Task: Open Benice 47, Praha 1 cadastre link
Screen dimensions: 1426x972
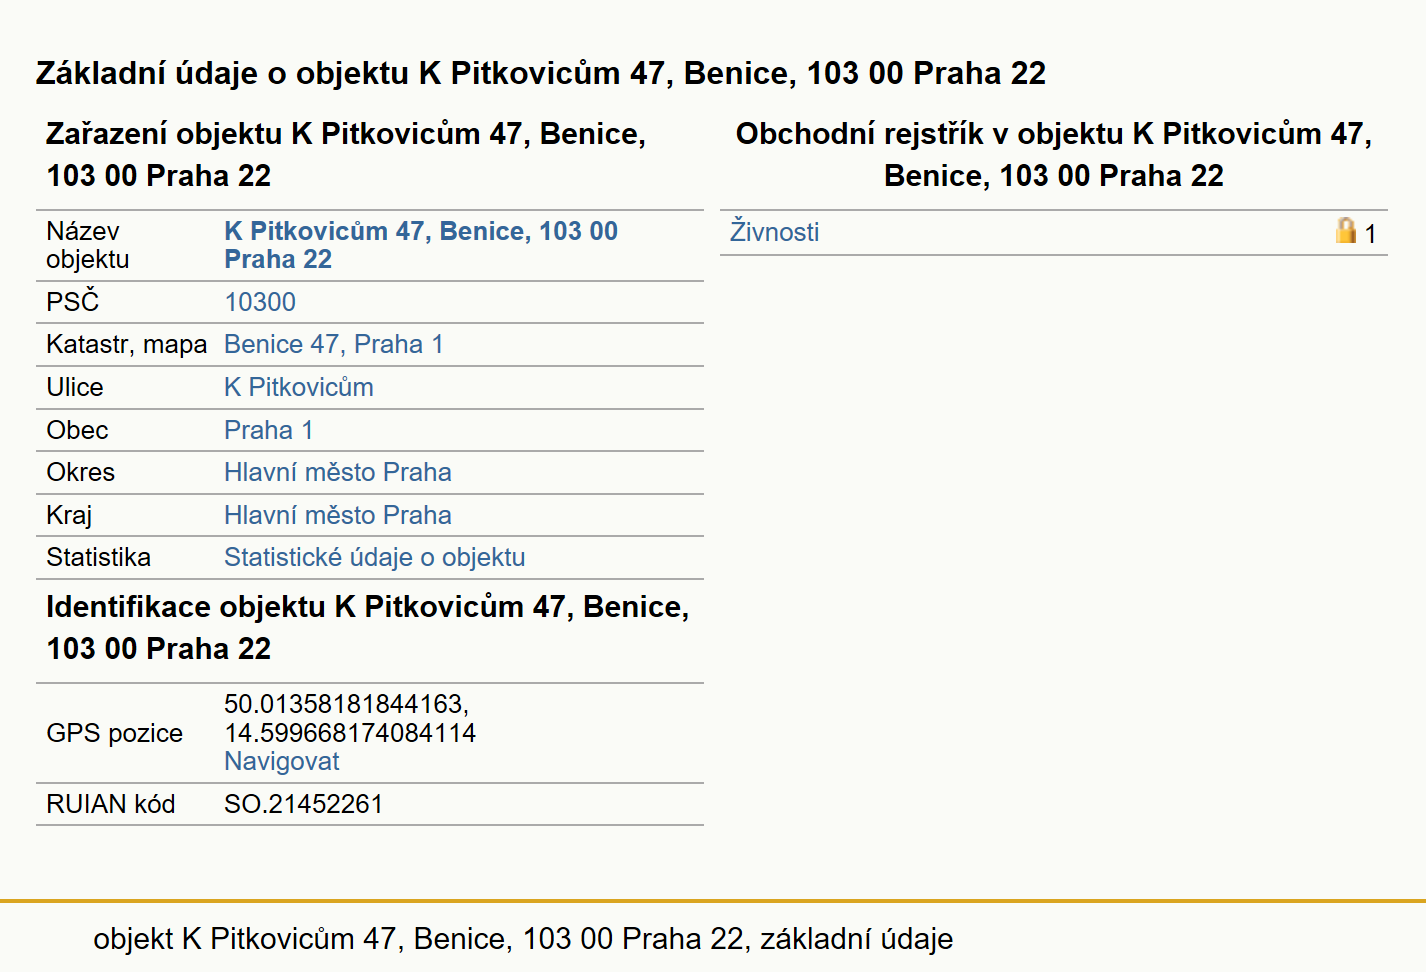Action: click(334, 344)
